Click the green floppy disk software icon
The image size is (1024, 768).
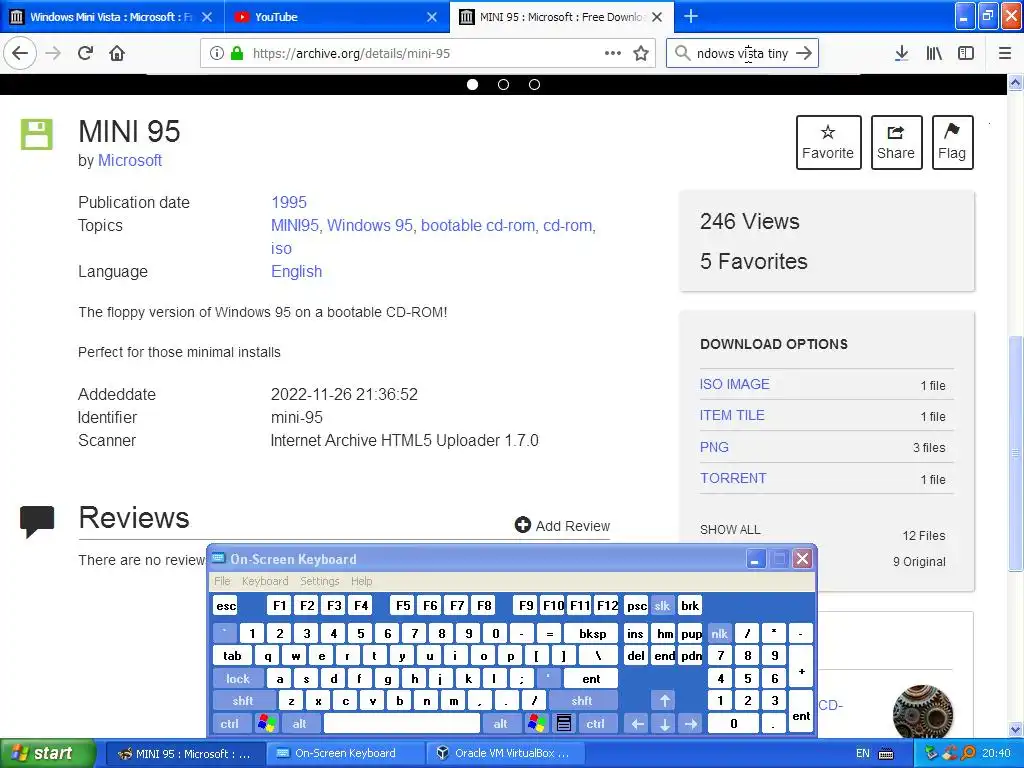pyautogui.click(x=37, y=134)
